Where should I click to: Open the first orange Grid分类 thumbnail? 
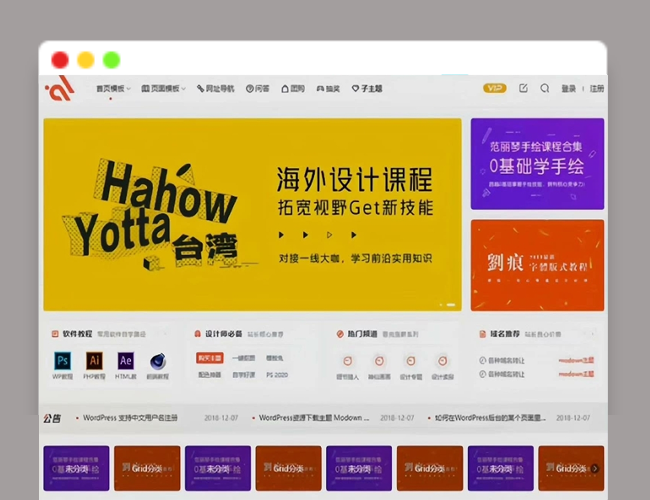147,468
